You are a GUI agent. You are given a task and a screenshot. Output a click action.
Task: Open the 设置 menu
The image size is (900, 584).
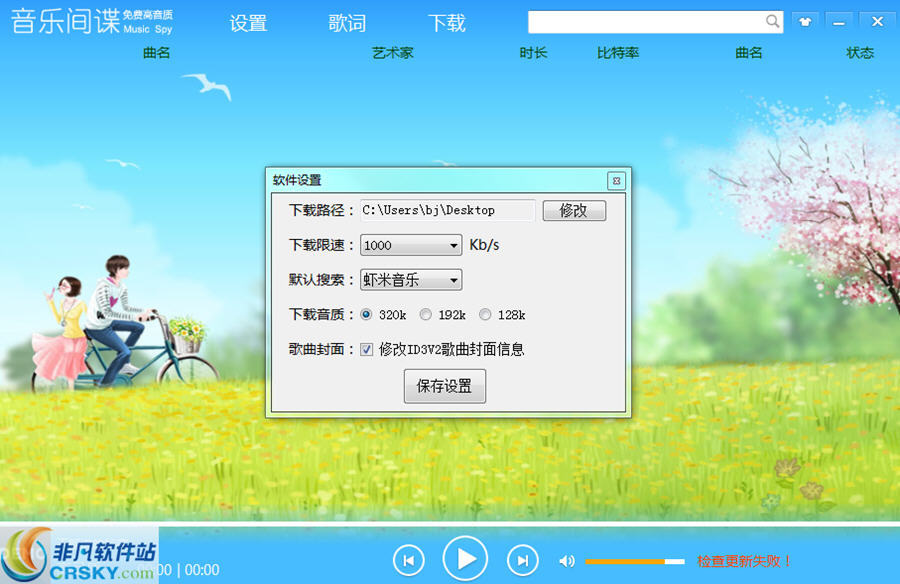click(248, 23)
